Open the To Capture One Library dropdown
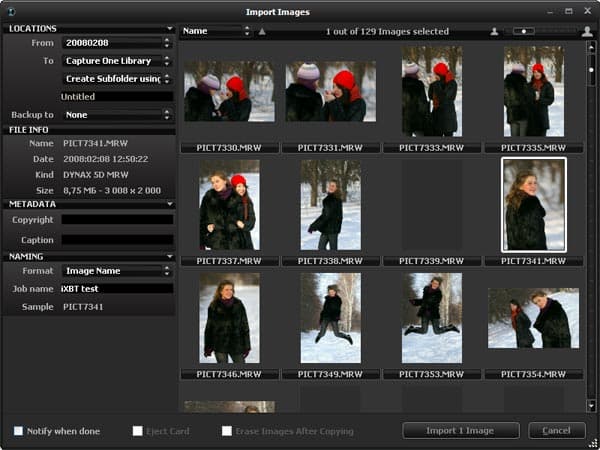The width and height of the screenshot is (600, 450). (x=117, y=61)
